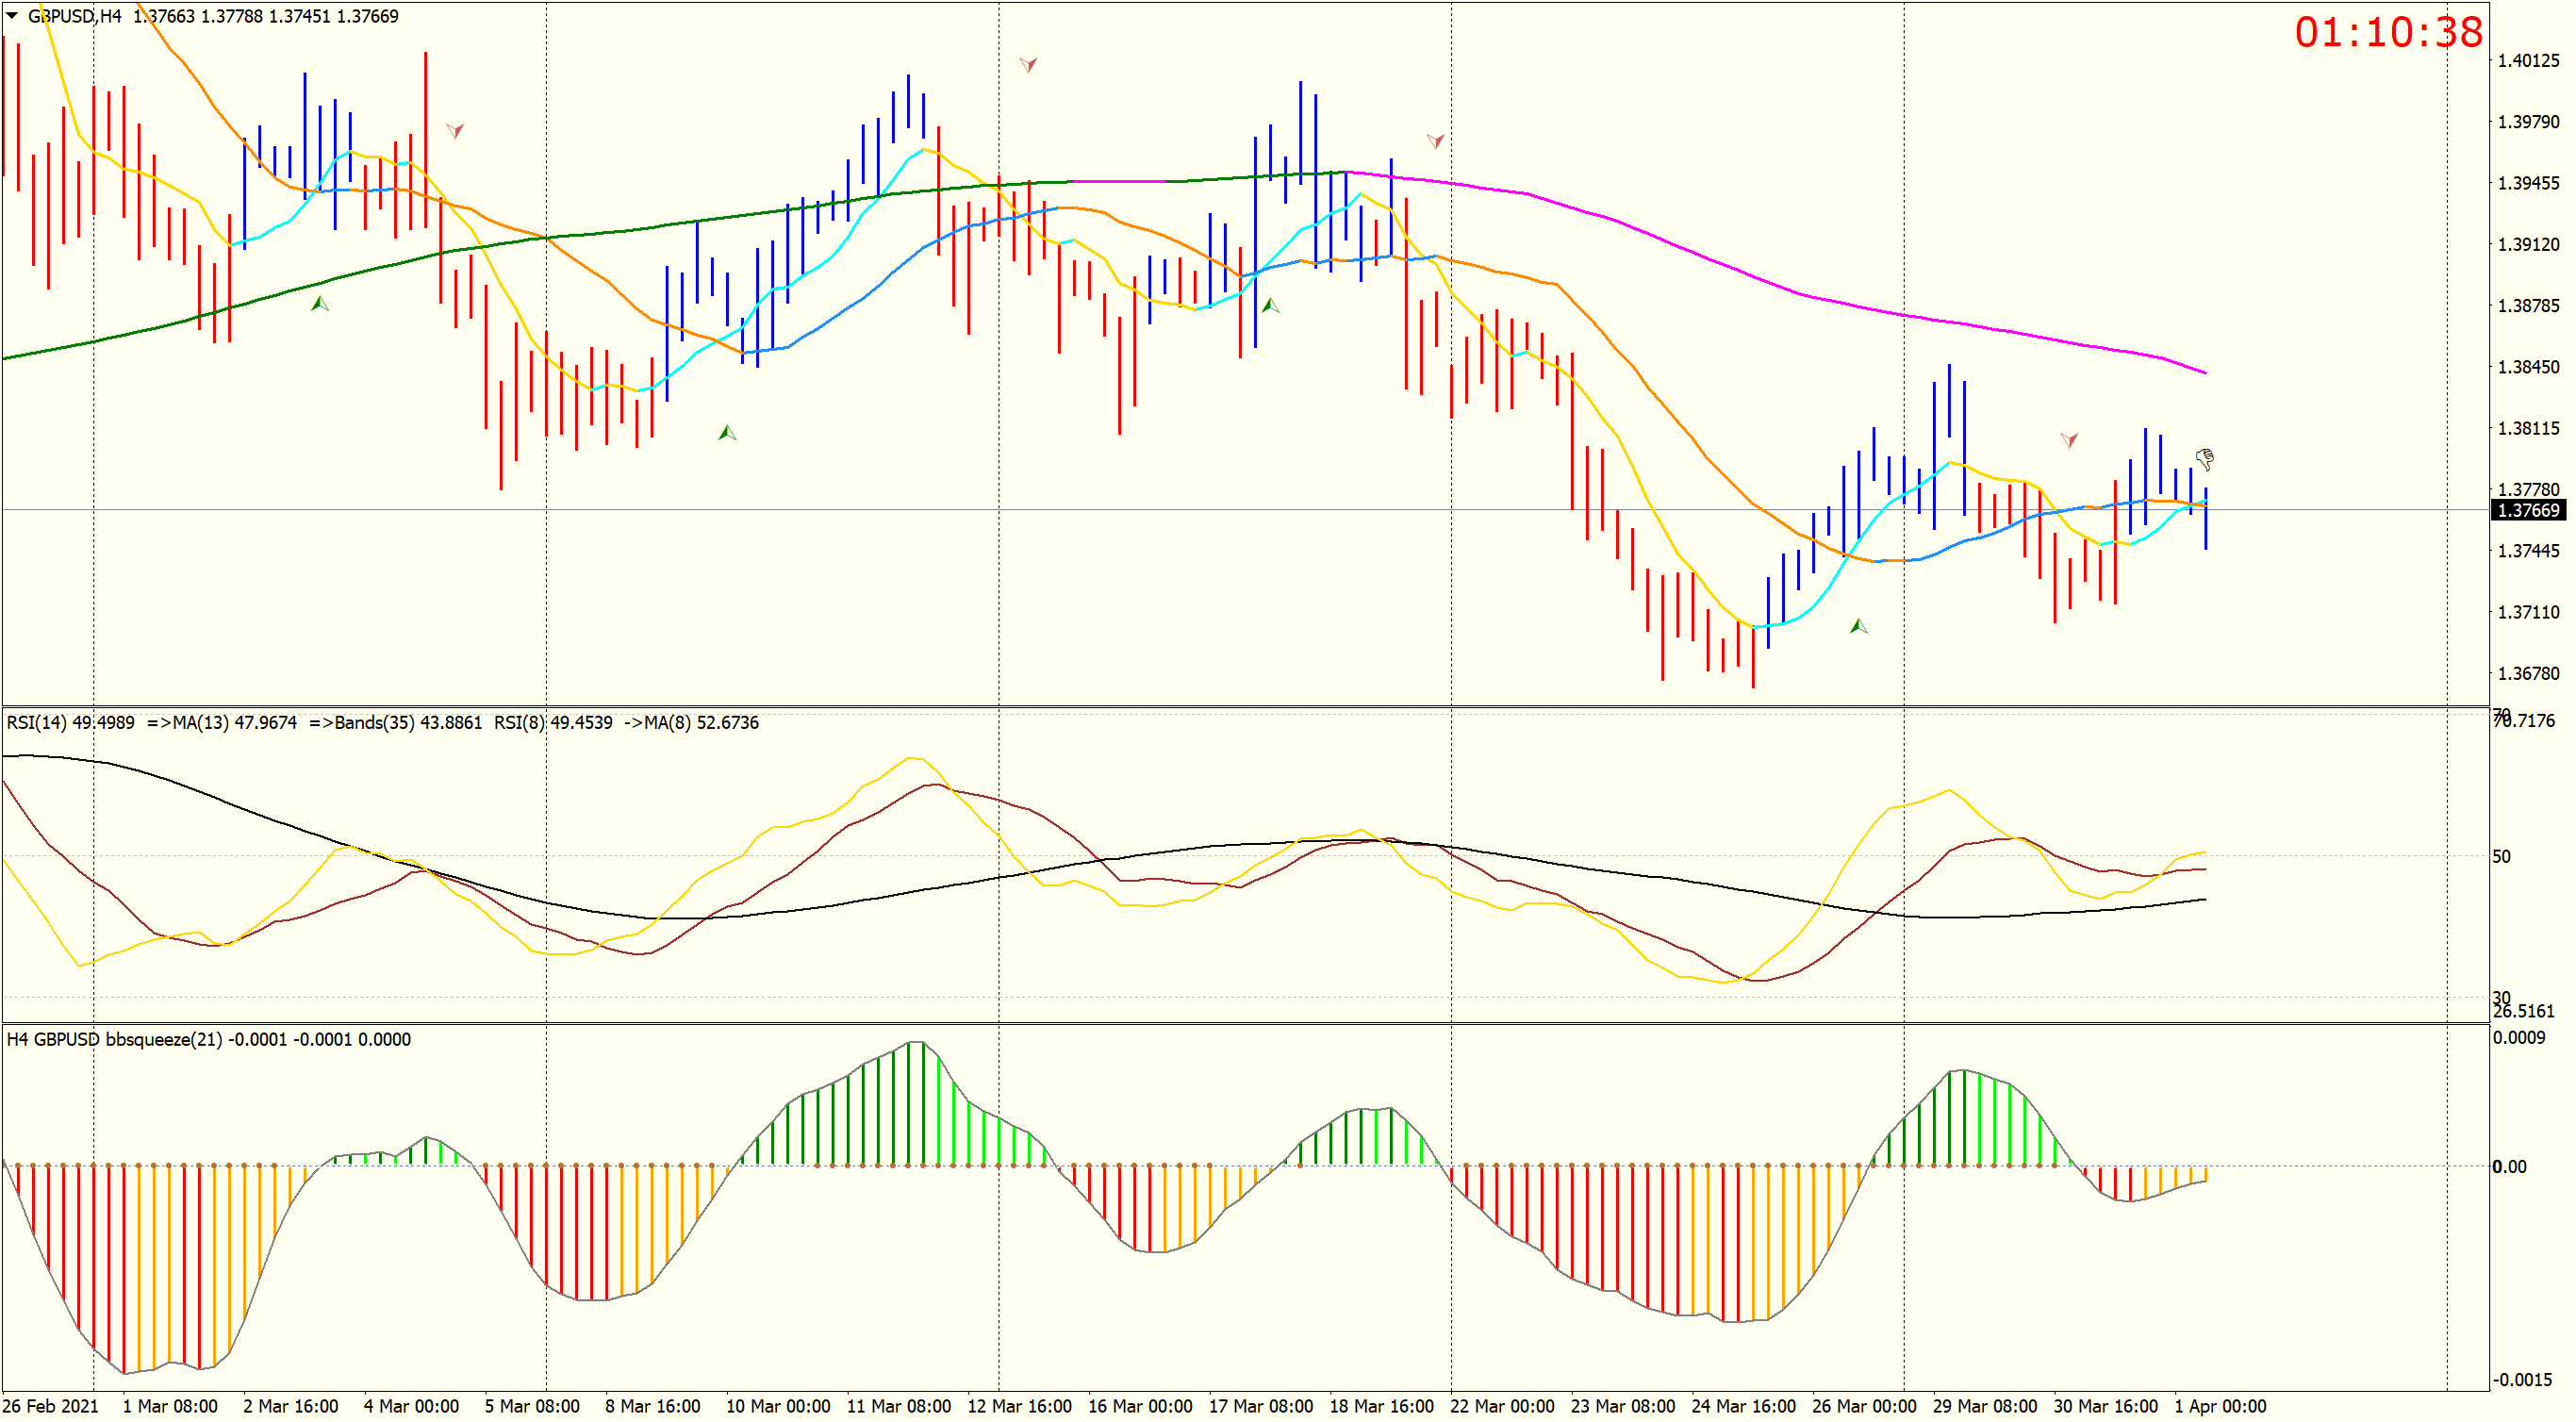Image resolution: width=2576 pixels, height=1422 pixels.
Task: Click the green buy arrow near 26 Mar
Action: 1858,626
